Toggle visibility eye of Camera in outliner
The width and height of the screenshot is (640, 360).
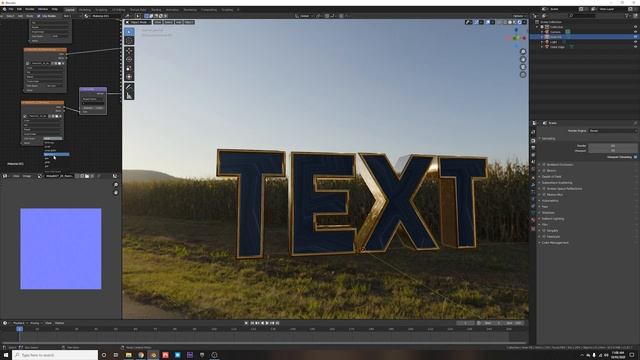(x=635, y=32)
